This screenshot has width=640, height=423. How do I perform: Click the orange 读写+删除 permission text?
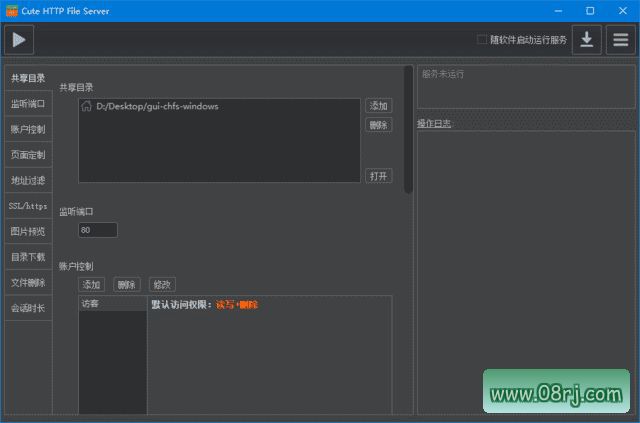(237, 305)
